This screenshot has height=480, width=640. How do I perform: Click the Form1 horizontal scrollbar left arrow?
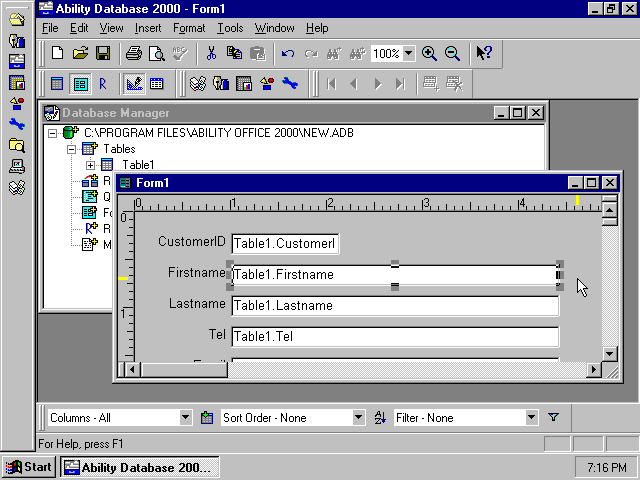click(132, 369)
